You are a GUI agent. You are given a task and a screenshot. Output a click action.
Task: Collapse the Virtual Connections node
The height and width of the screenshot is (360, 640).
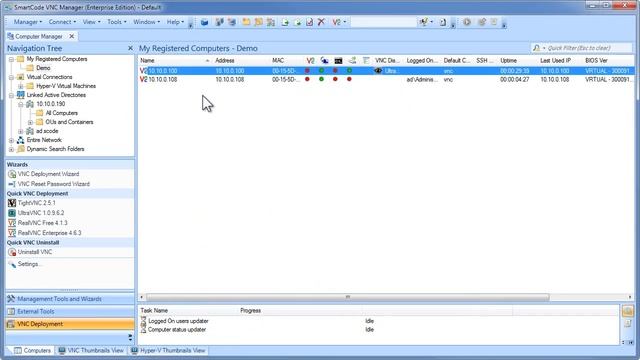pos(11,77)
